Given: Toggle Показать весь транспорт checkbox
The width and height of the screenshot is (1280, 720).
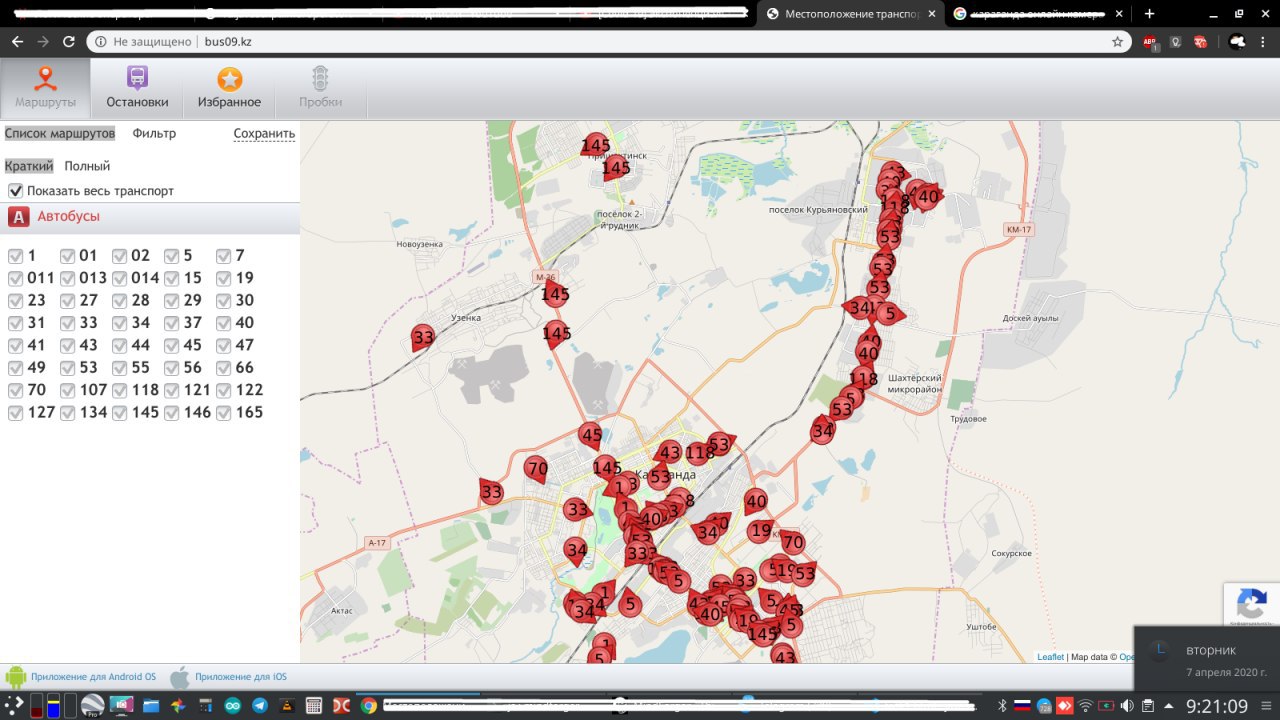Looking at the screenshot, I should tap(15, 190).
